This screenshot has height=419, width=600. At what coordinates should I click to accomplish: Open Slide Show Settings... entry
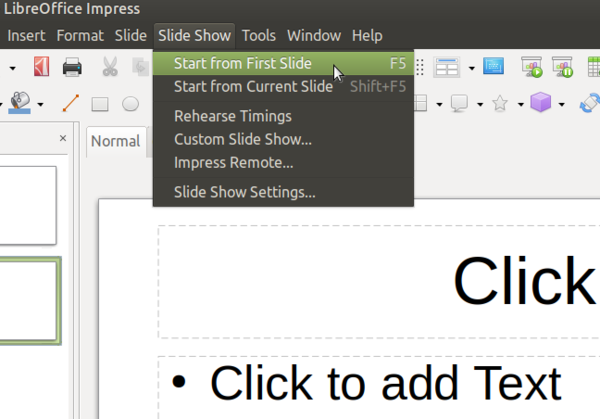(283, 192)
